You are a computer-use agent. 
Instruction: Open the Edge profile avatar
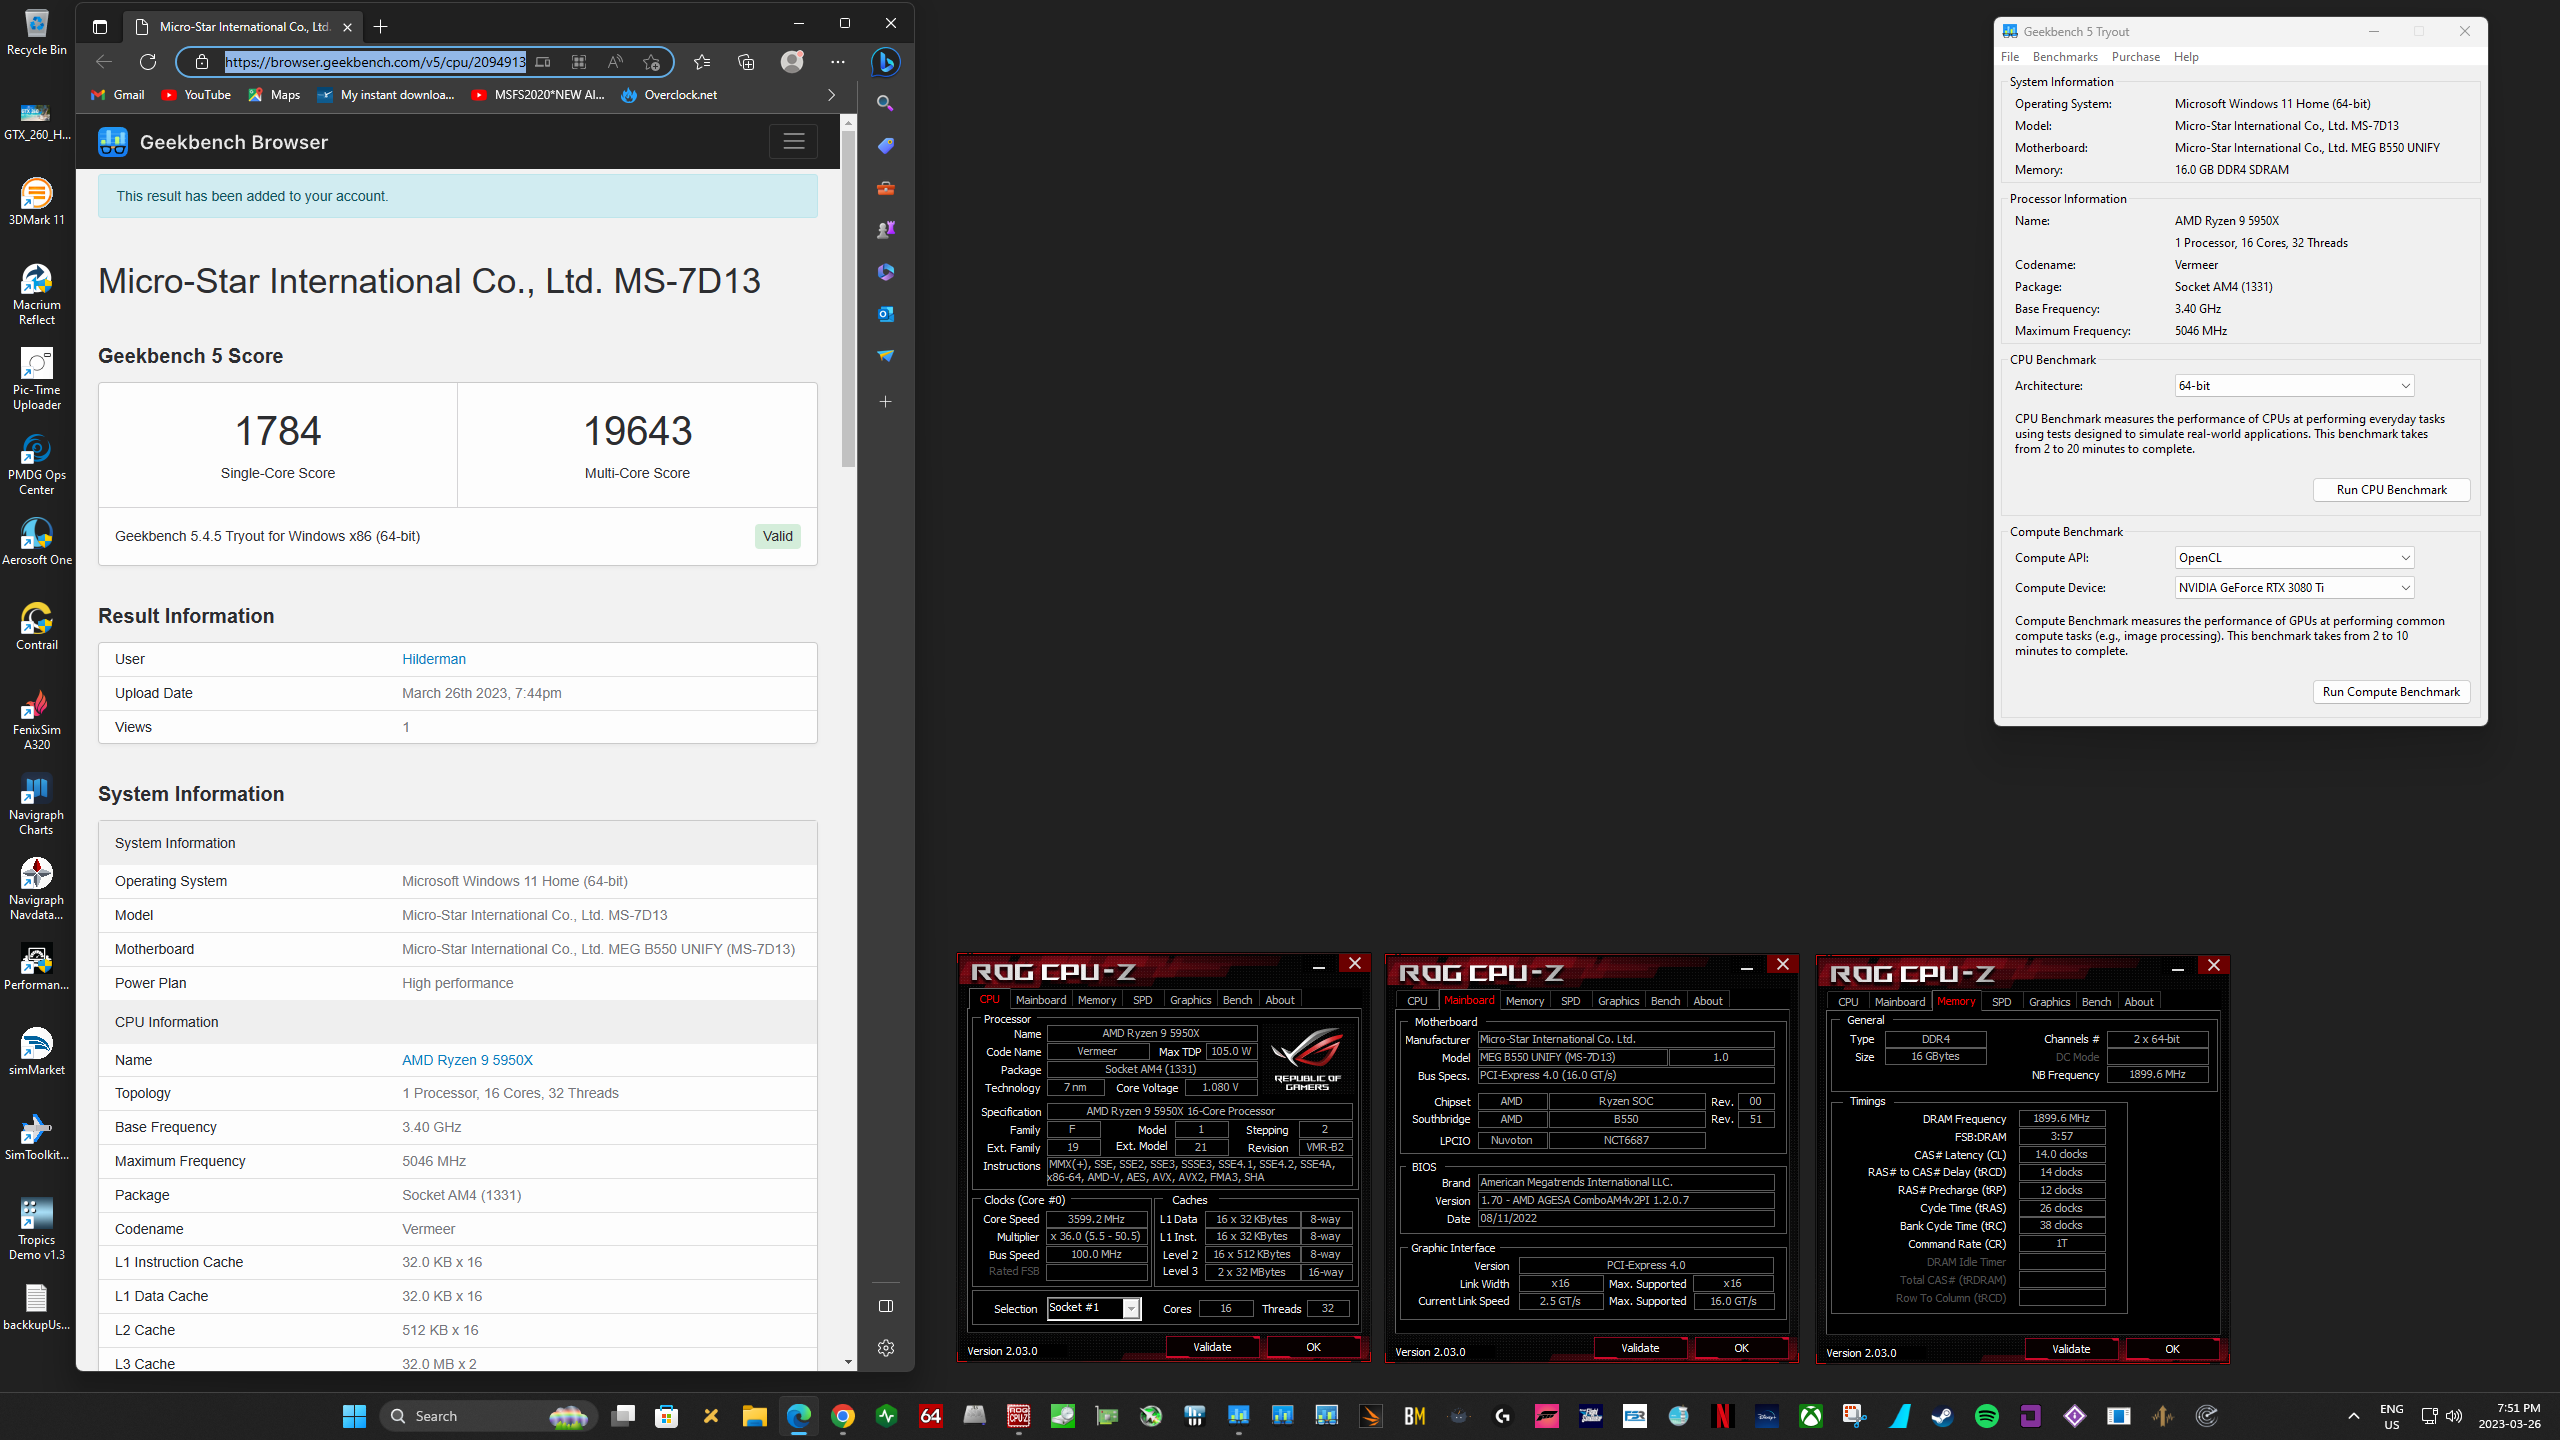click(x=792, y=62)
